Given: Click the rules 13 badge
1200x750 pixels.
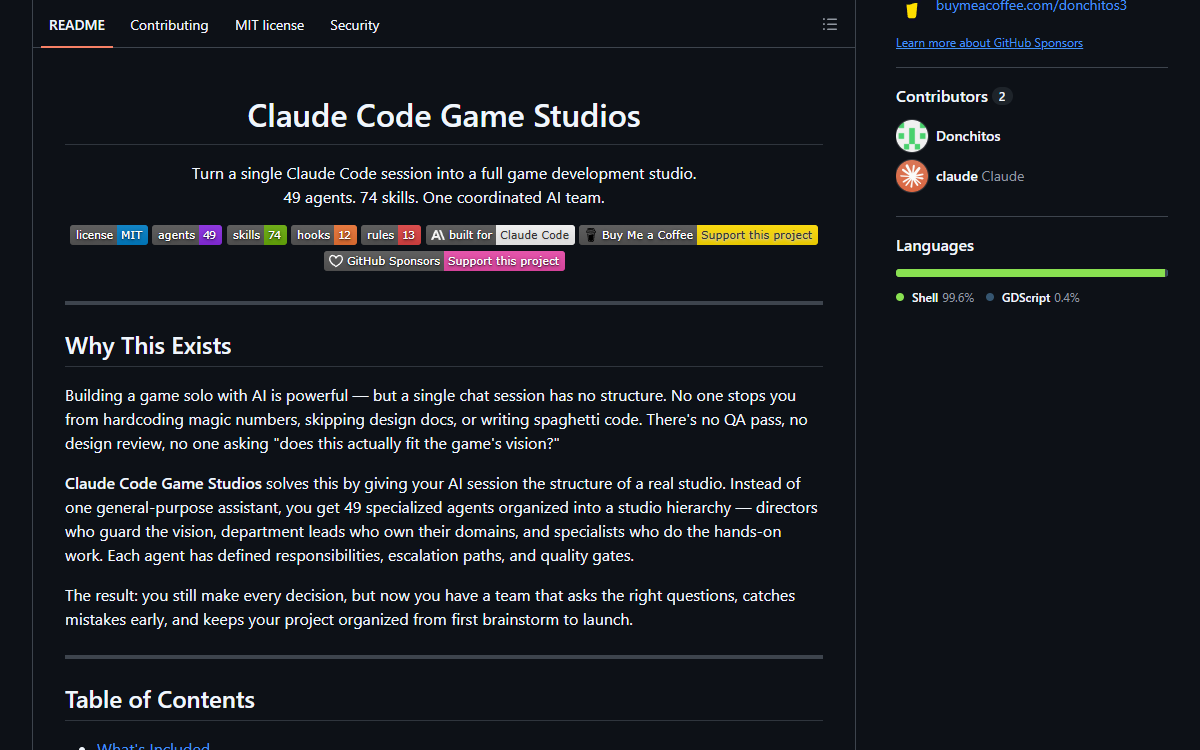Looking at the screenshot, I should [391, 235].
